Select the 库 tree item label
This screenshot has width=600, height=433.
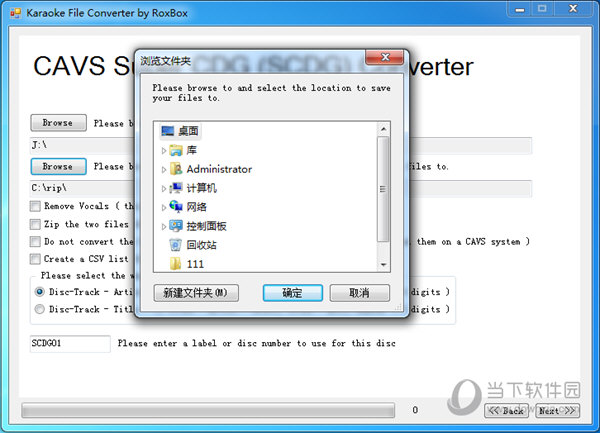[191, 150]
